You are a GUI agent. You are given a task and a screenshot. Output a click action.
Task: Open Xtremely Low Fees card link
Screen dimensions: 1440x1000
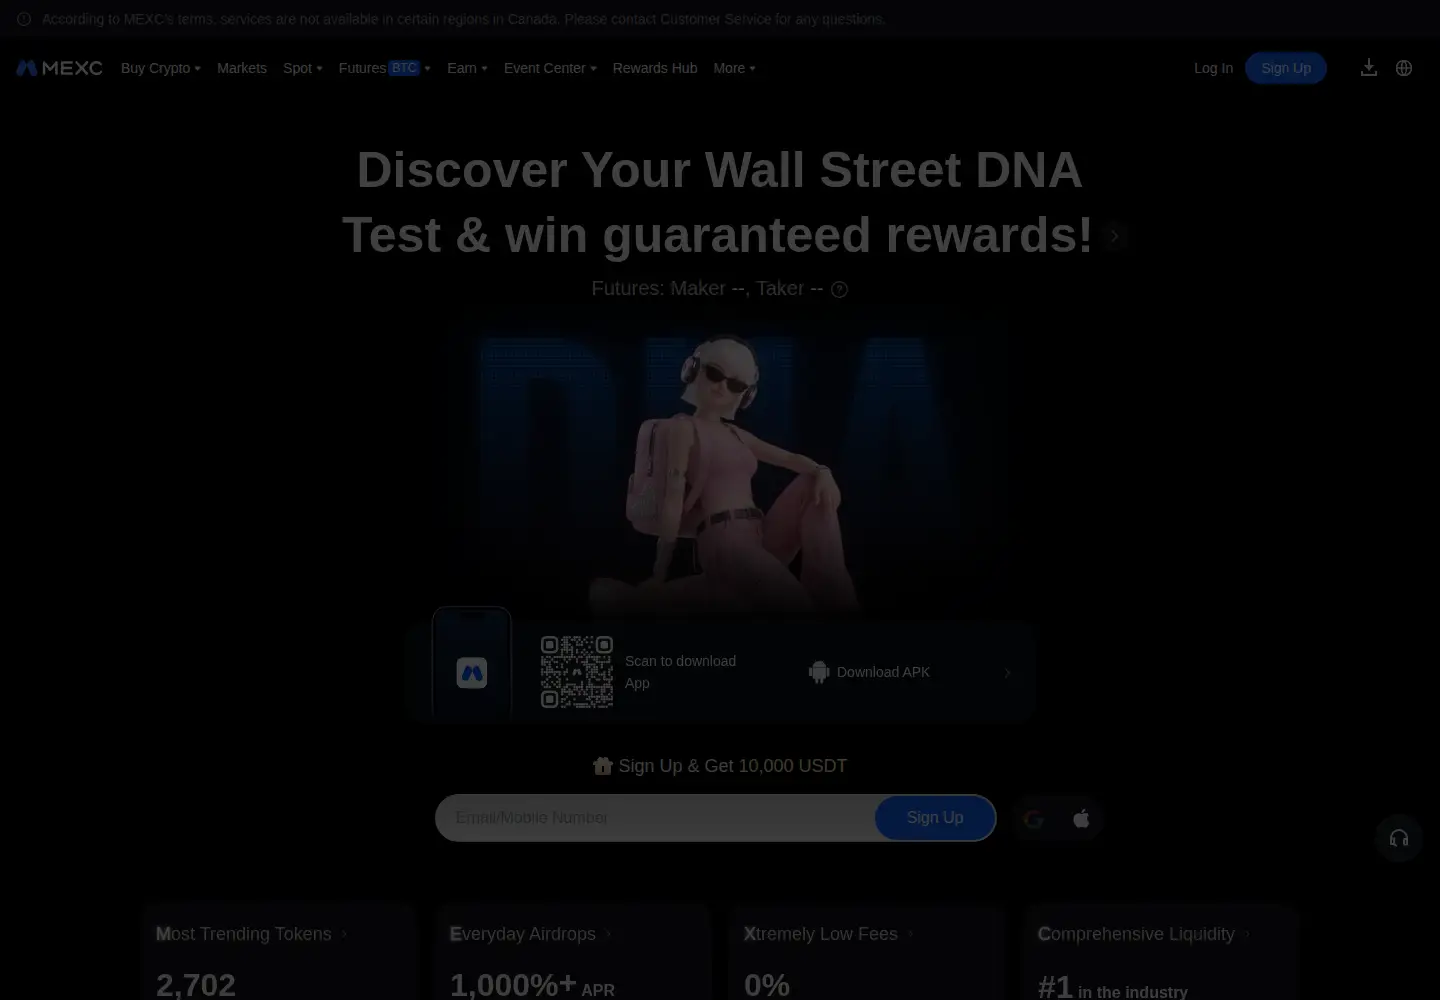click(x=828, y=934)
